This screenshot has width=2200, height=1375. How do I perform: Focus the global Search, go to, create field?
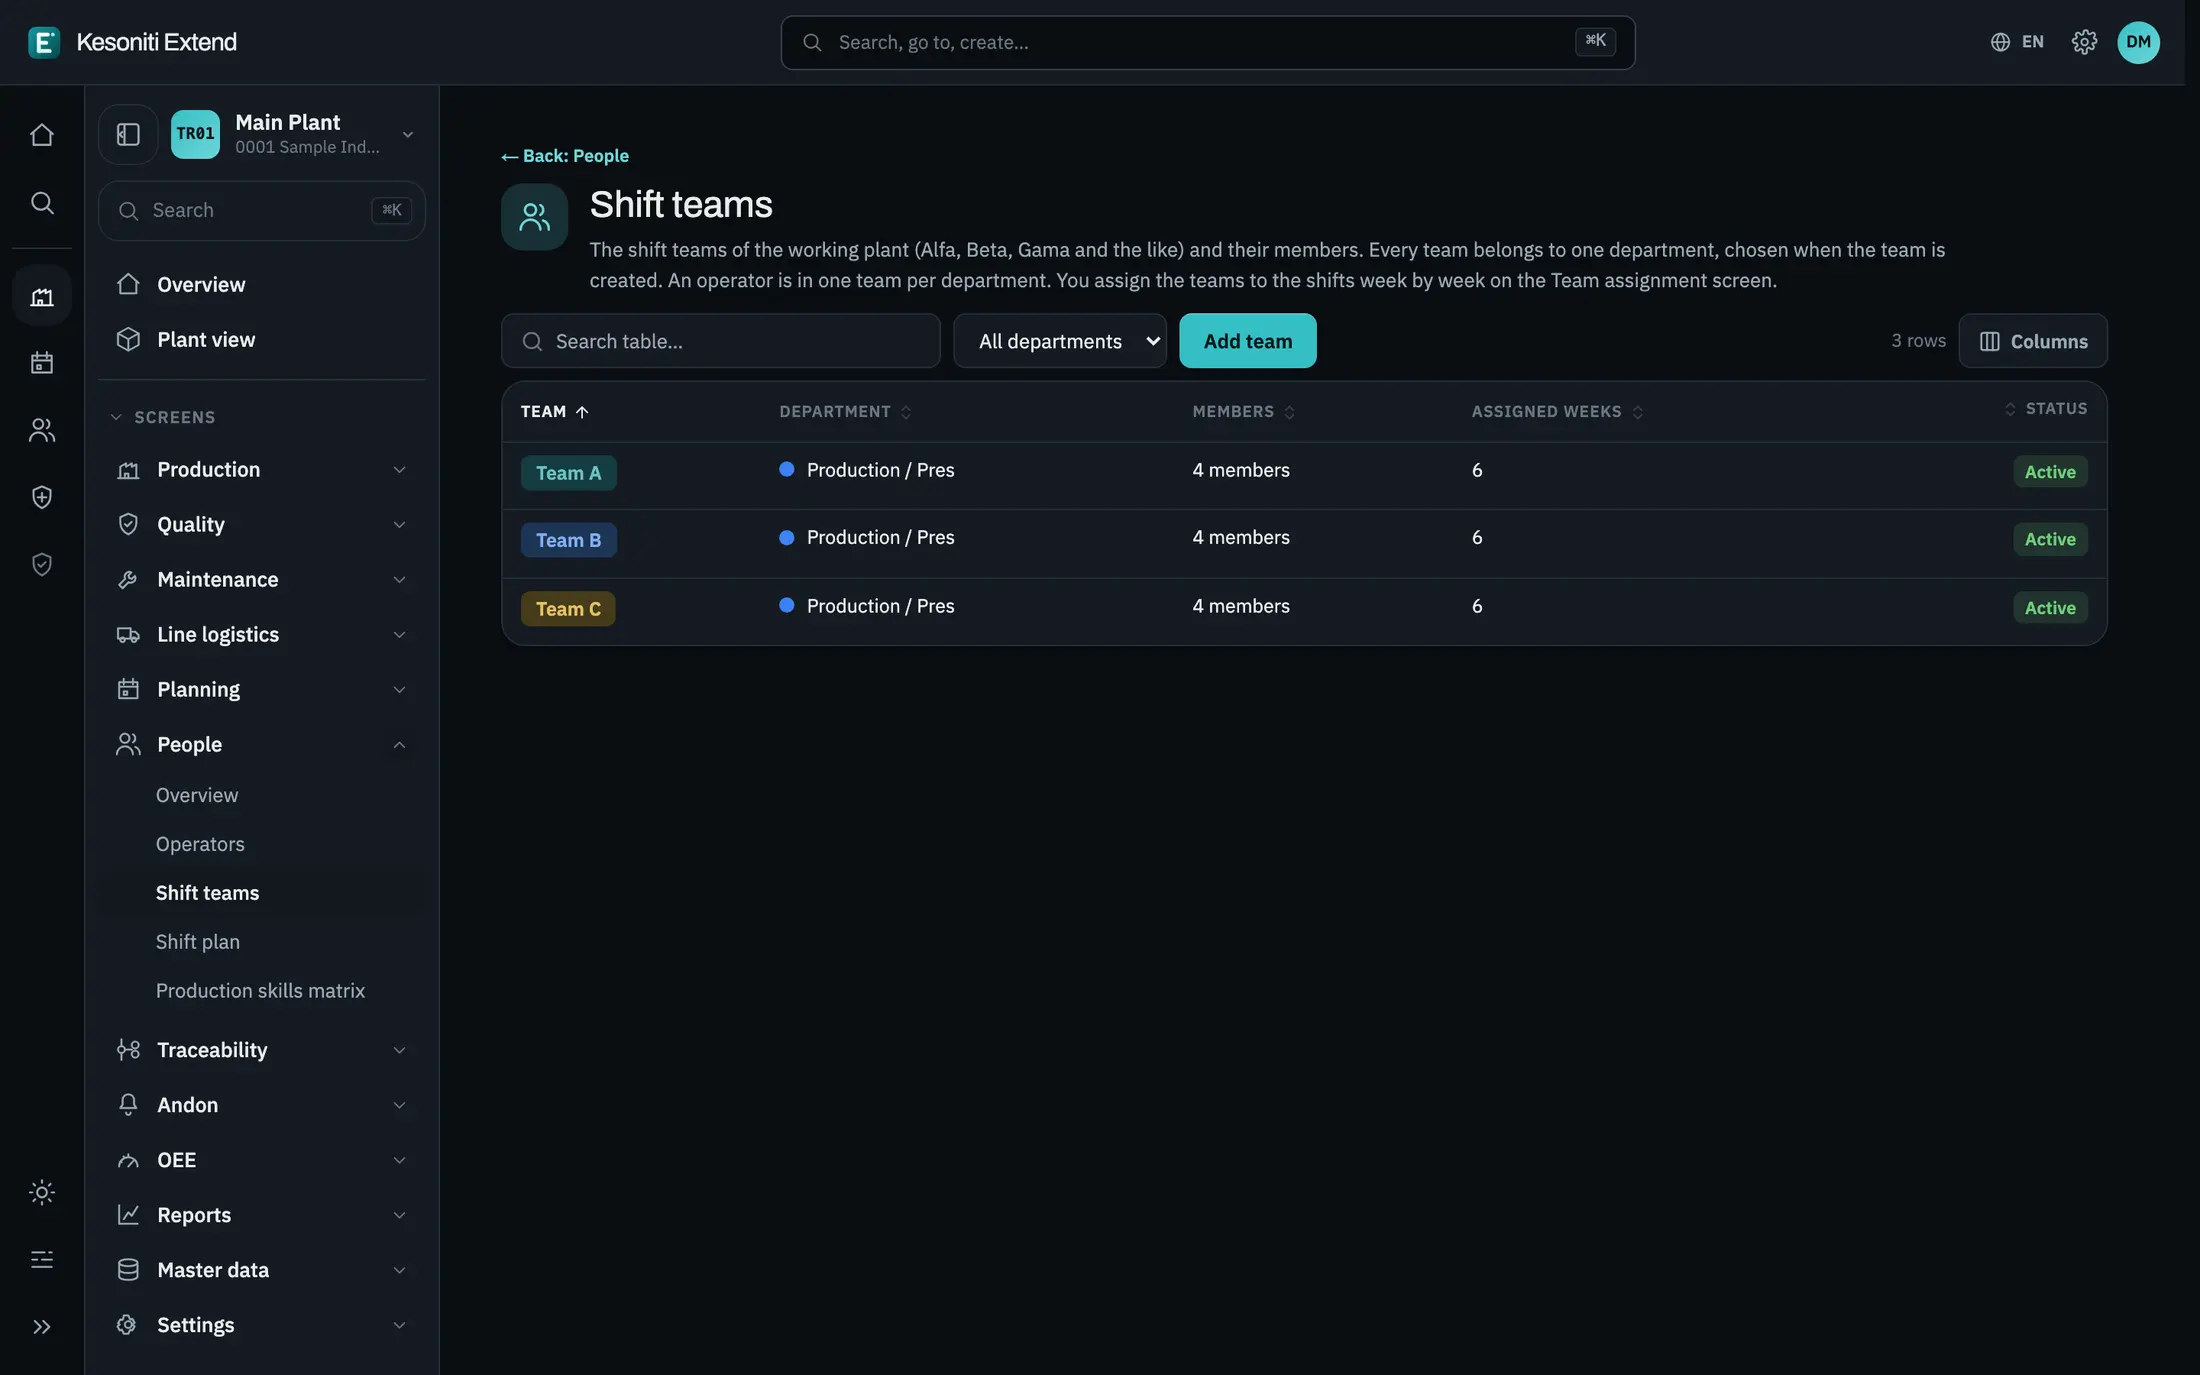(1207, 42)
